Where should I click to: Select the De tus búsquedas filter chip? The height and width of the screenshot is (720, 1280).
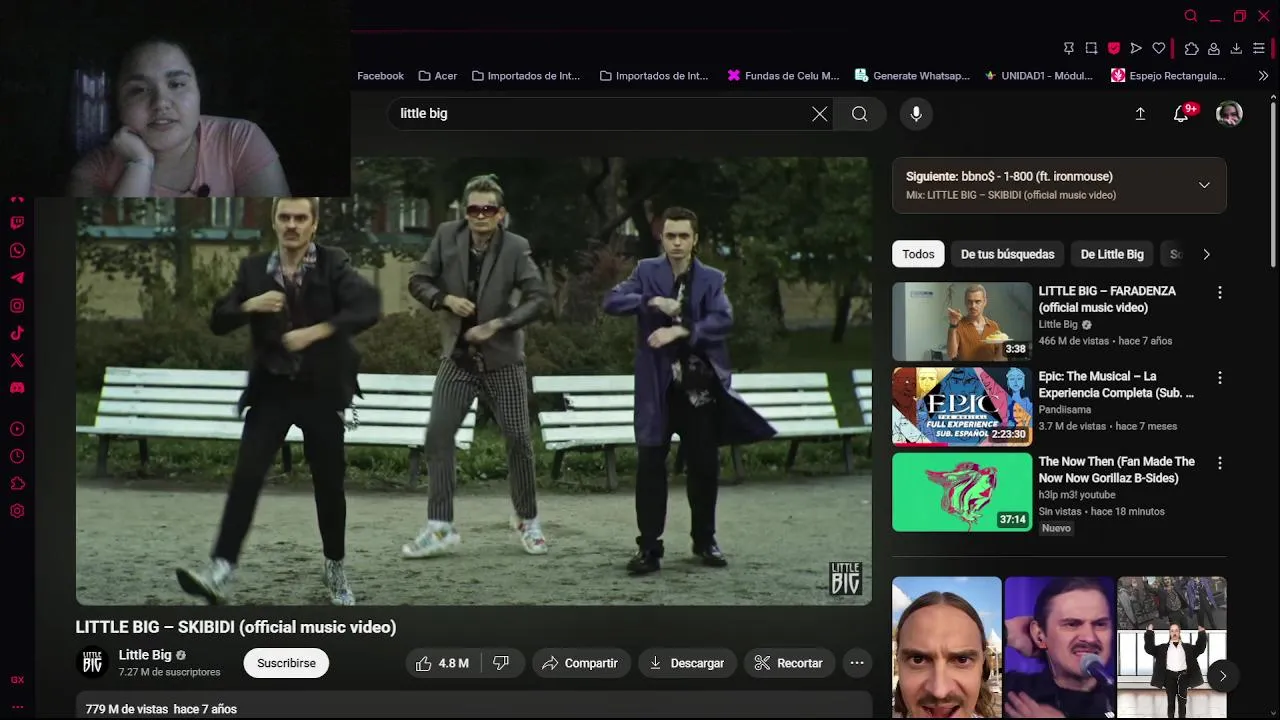(x=1007, y=254)
